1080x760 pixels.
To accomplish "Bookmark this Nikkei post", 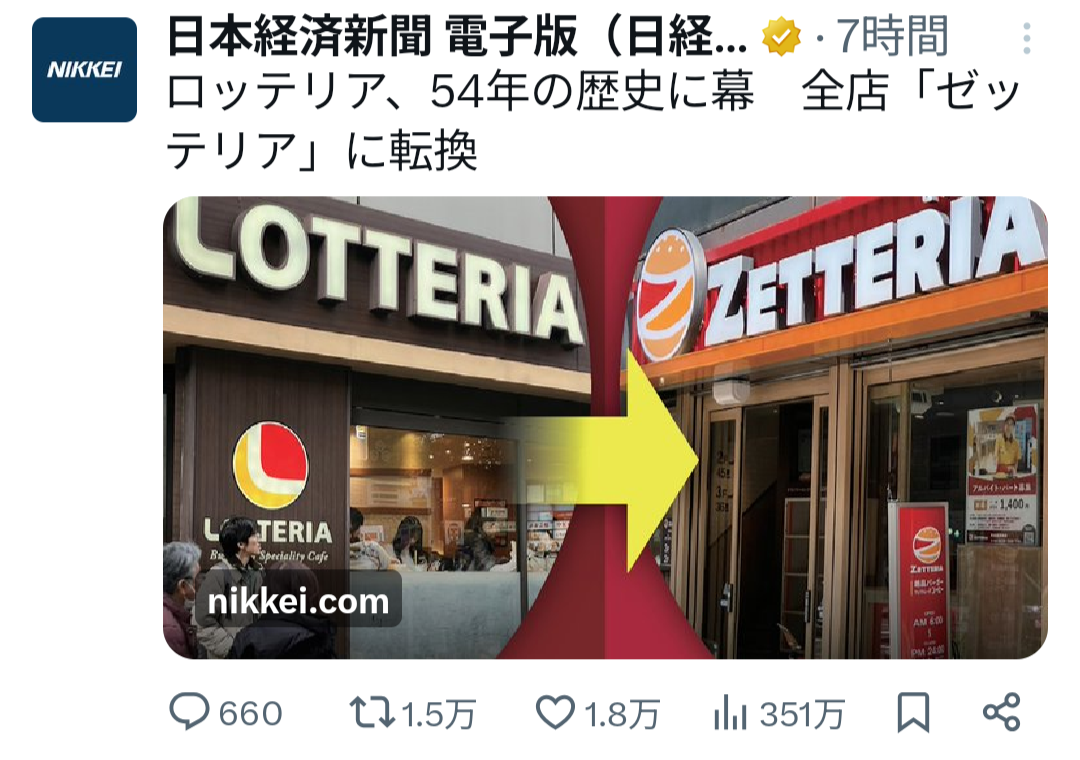I will [913, 712].
